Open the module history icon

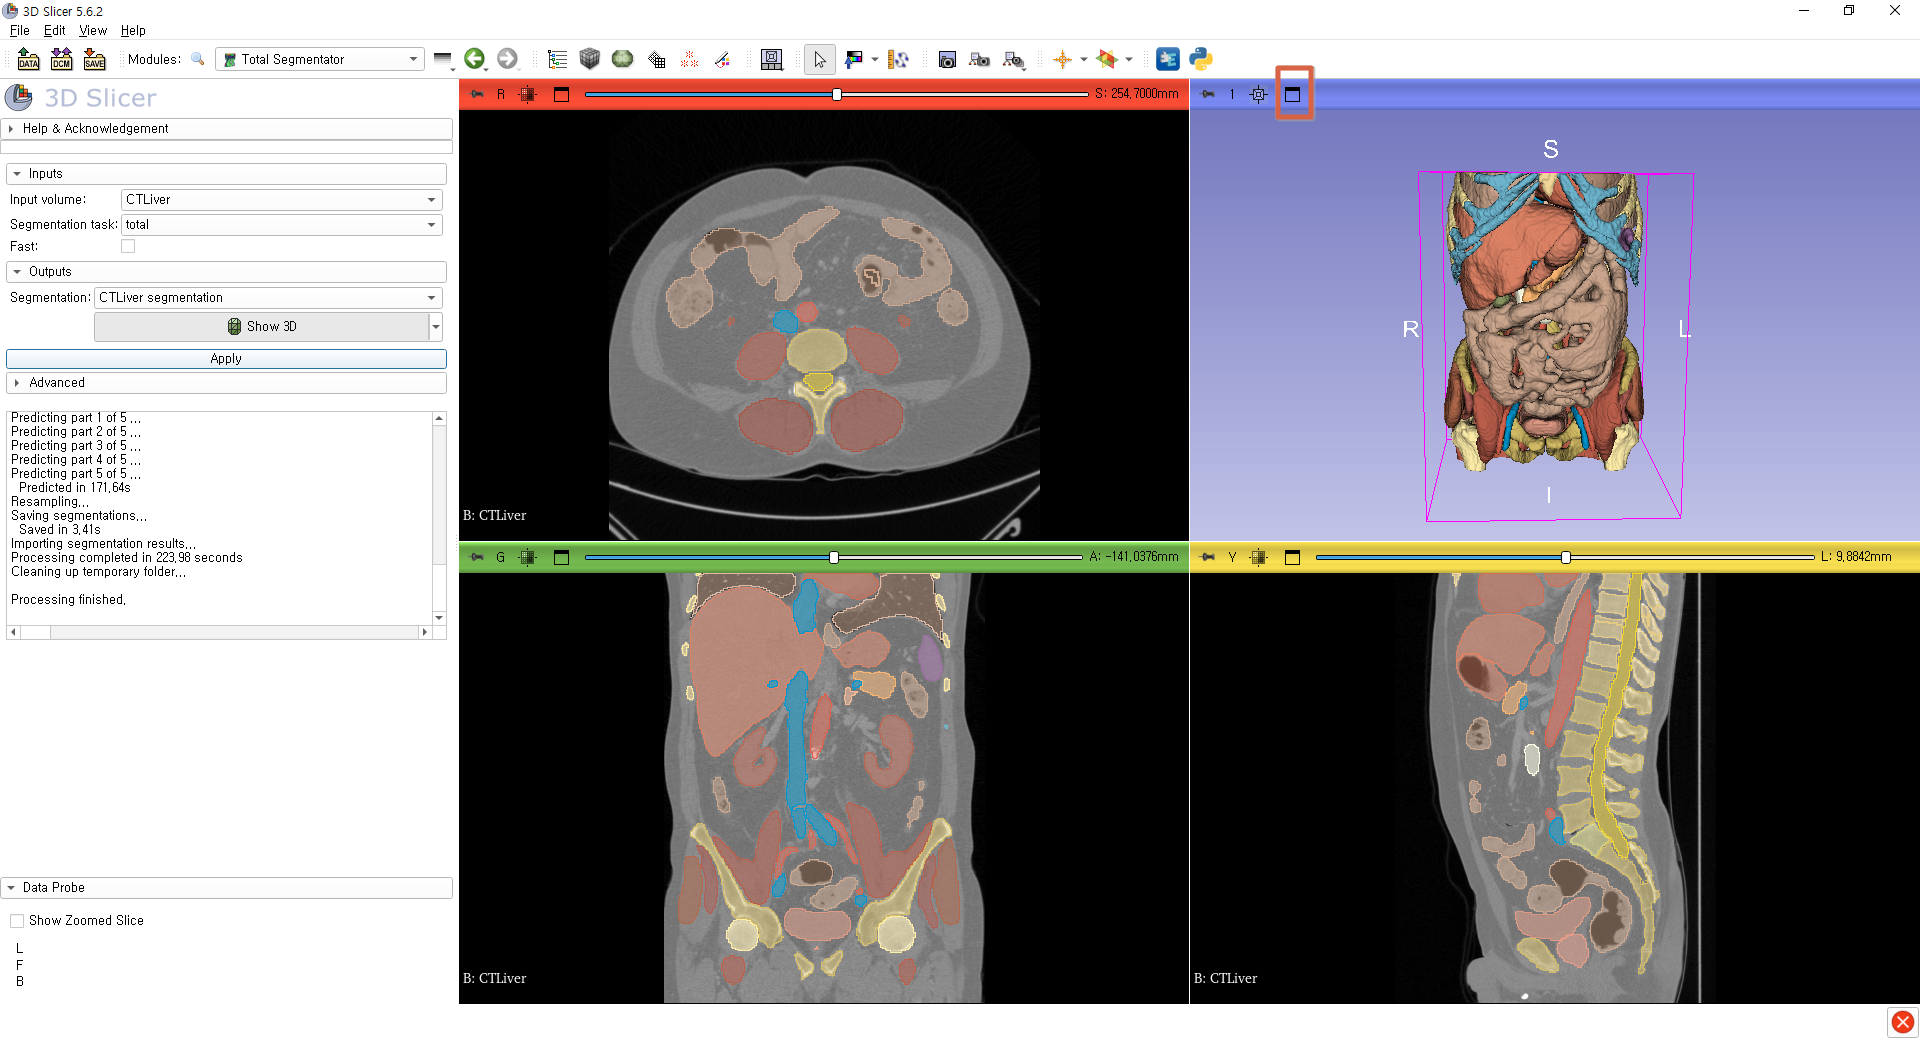coord(442,59)
